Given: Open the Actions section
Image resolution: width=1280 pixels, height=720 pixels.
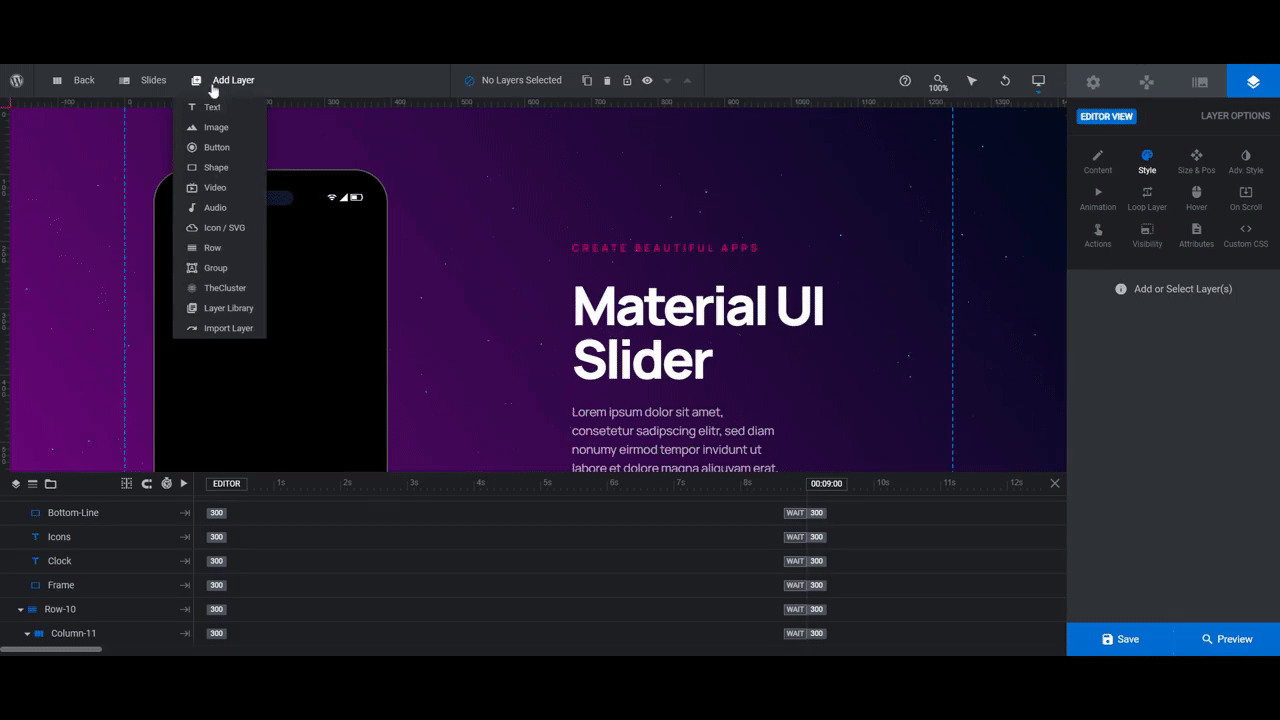Looking at the screenshot, I should [x=1098, y=236].
